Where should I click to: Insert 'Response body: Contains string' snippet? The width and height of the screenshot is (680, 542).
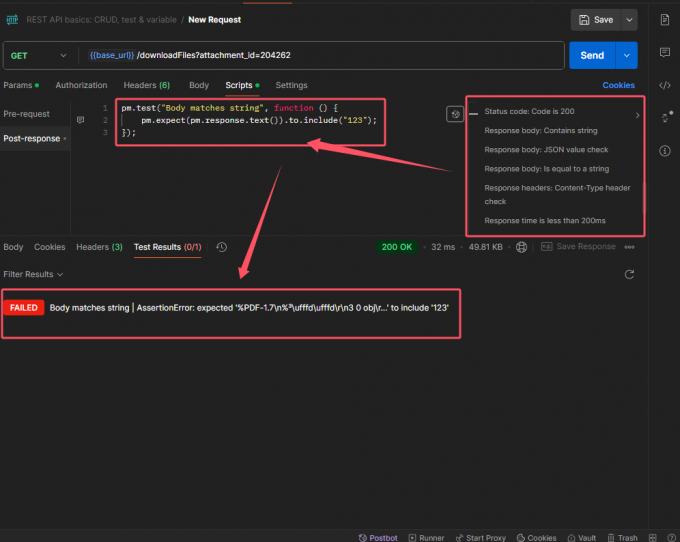[541, 131]
